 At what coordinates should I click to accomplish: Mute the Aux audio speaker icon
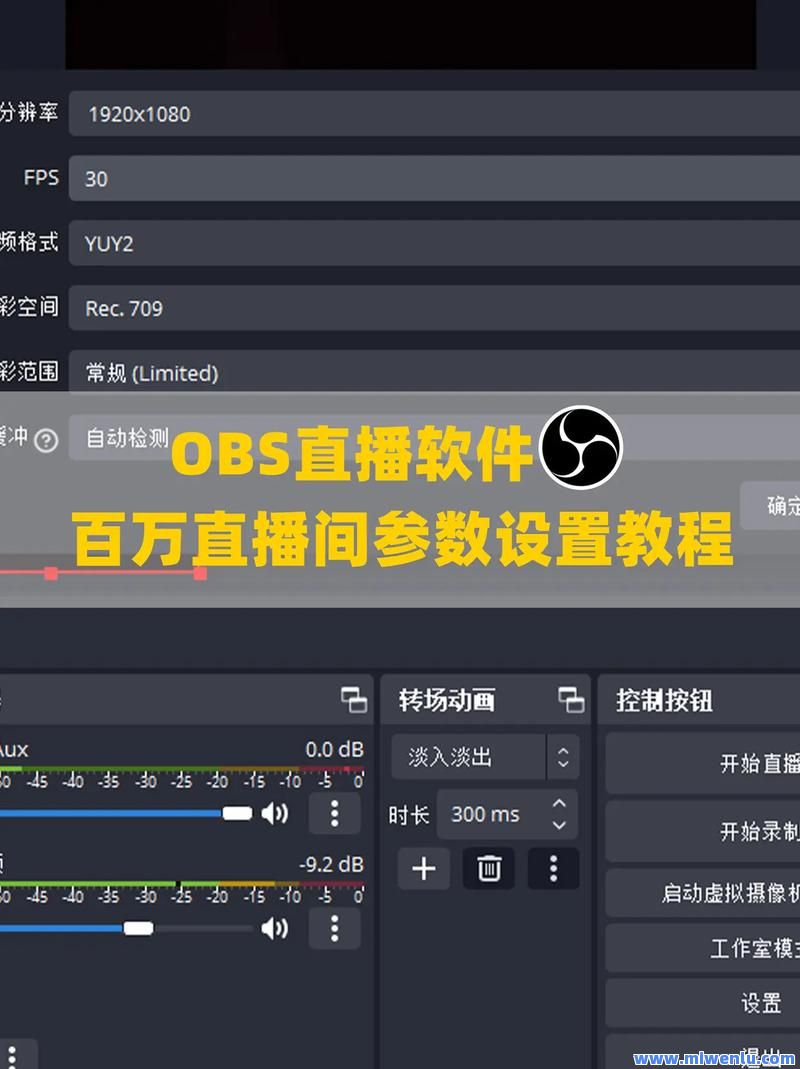[x=275, y=813]
